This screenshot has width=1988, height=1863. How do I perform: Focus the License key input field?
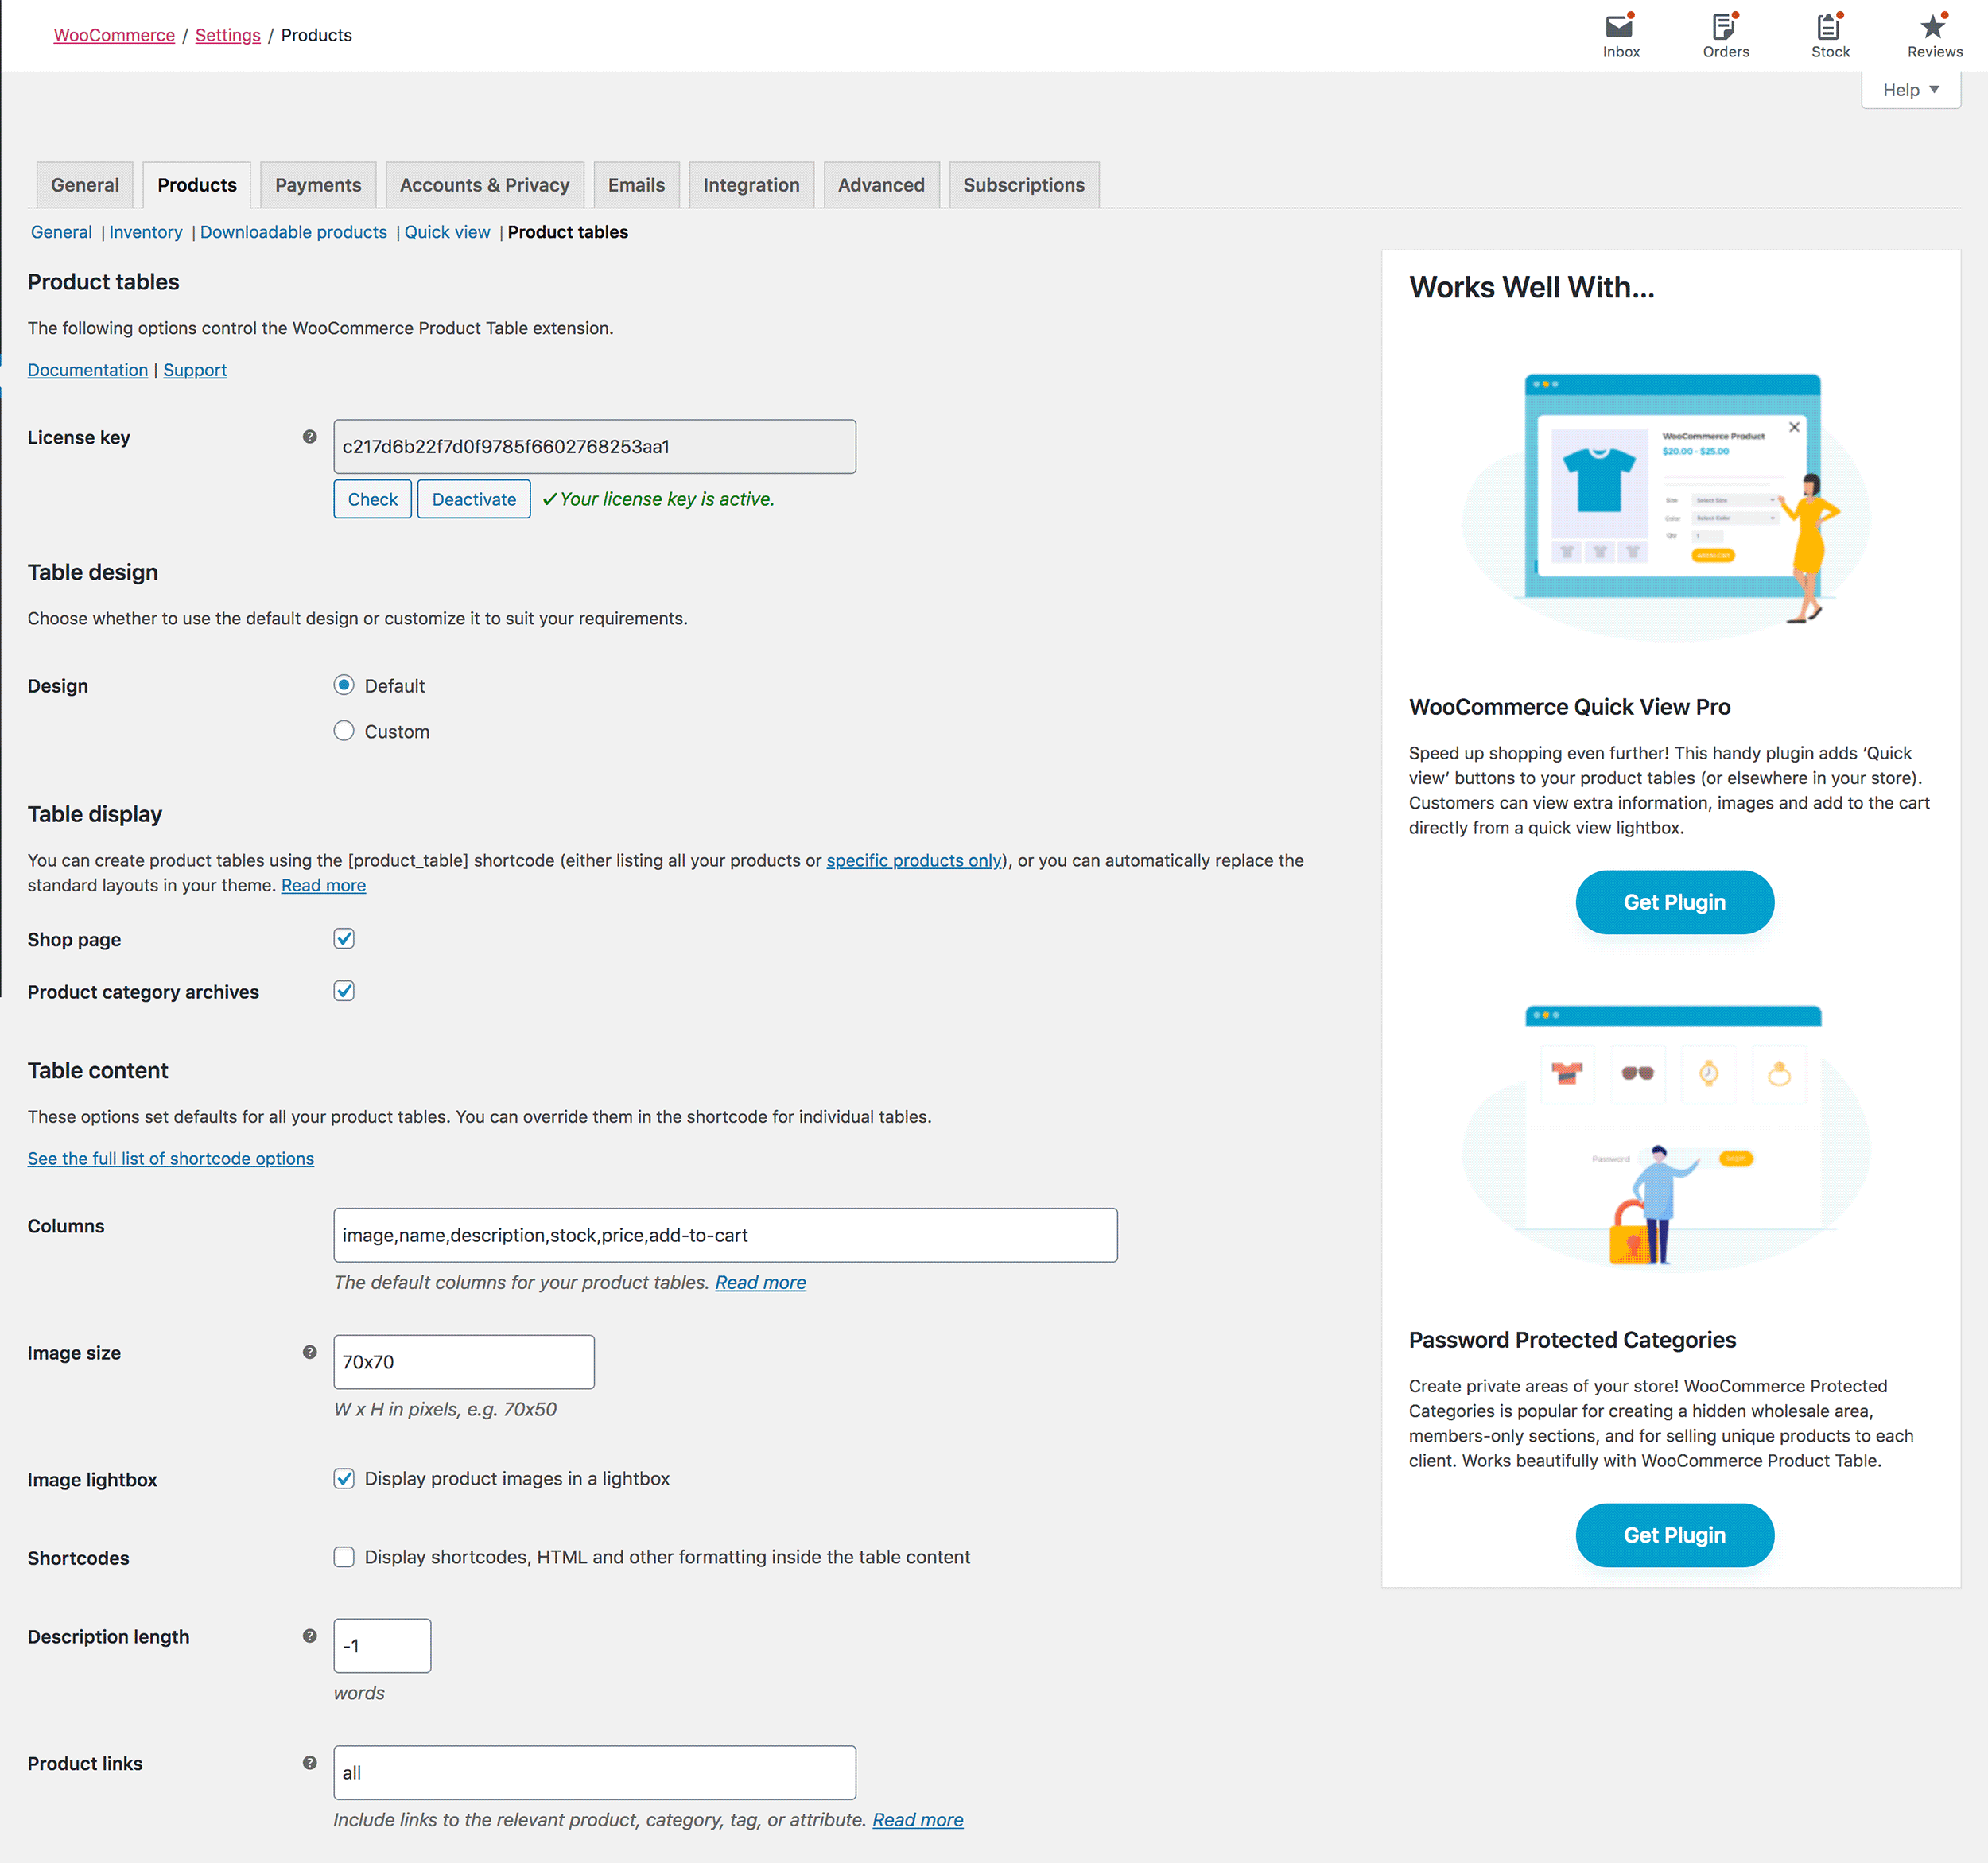[595, 447]
